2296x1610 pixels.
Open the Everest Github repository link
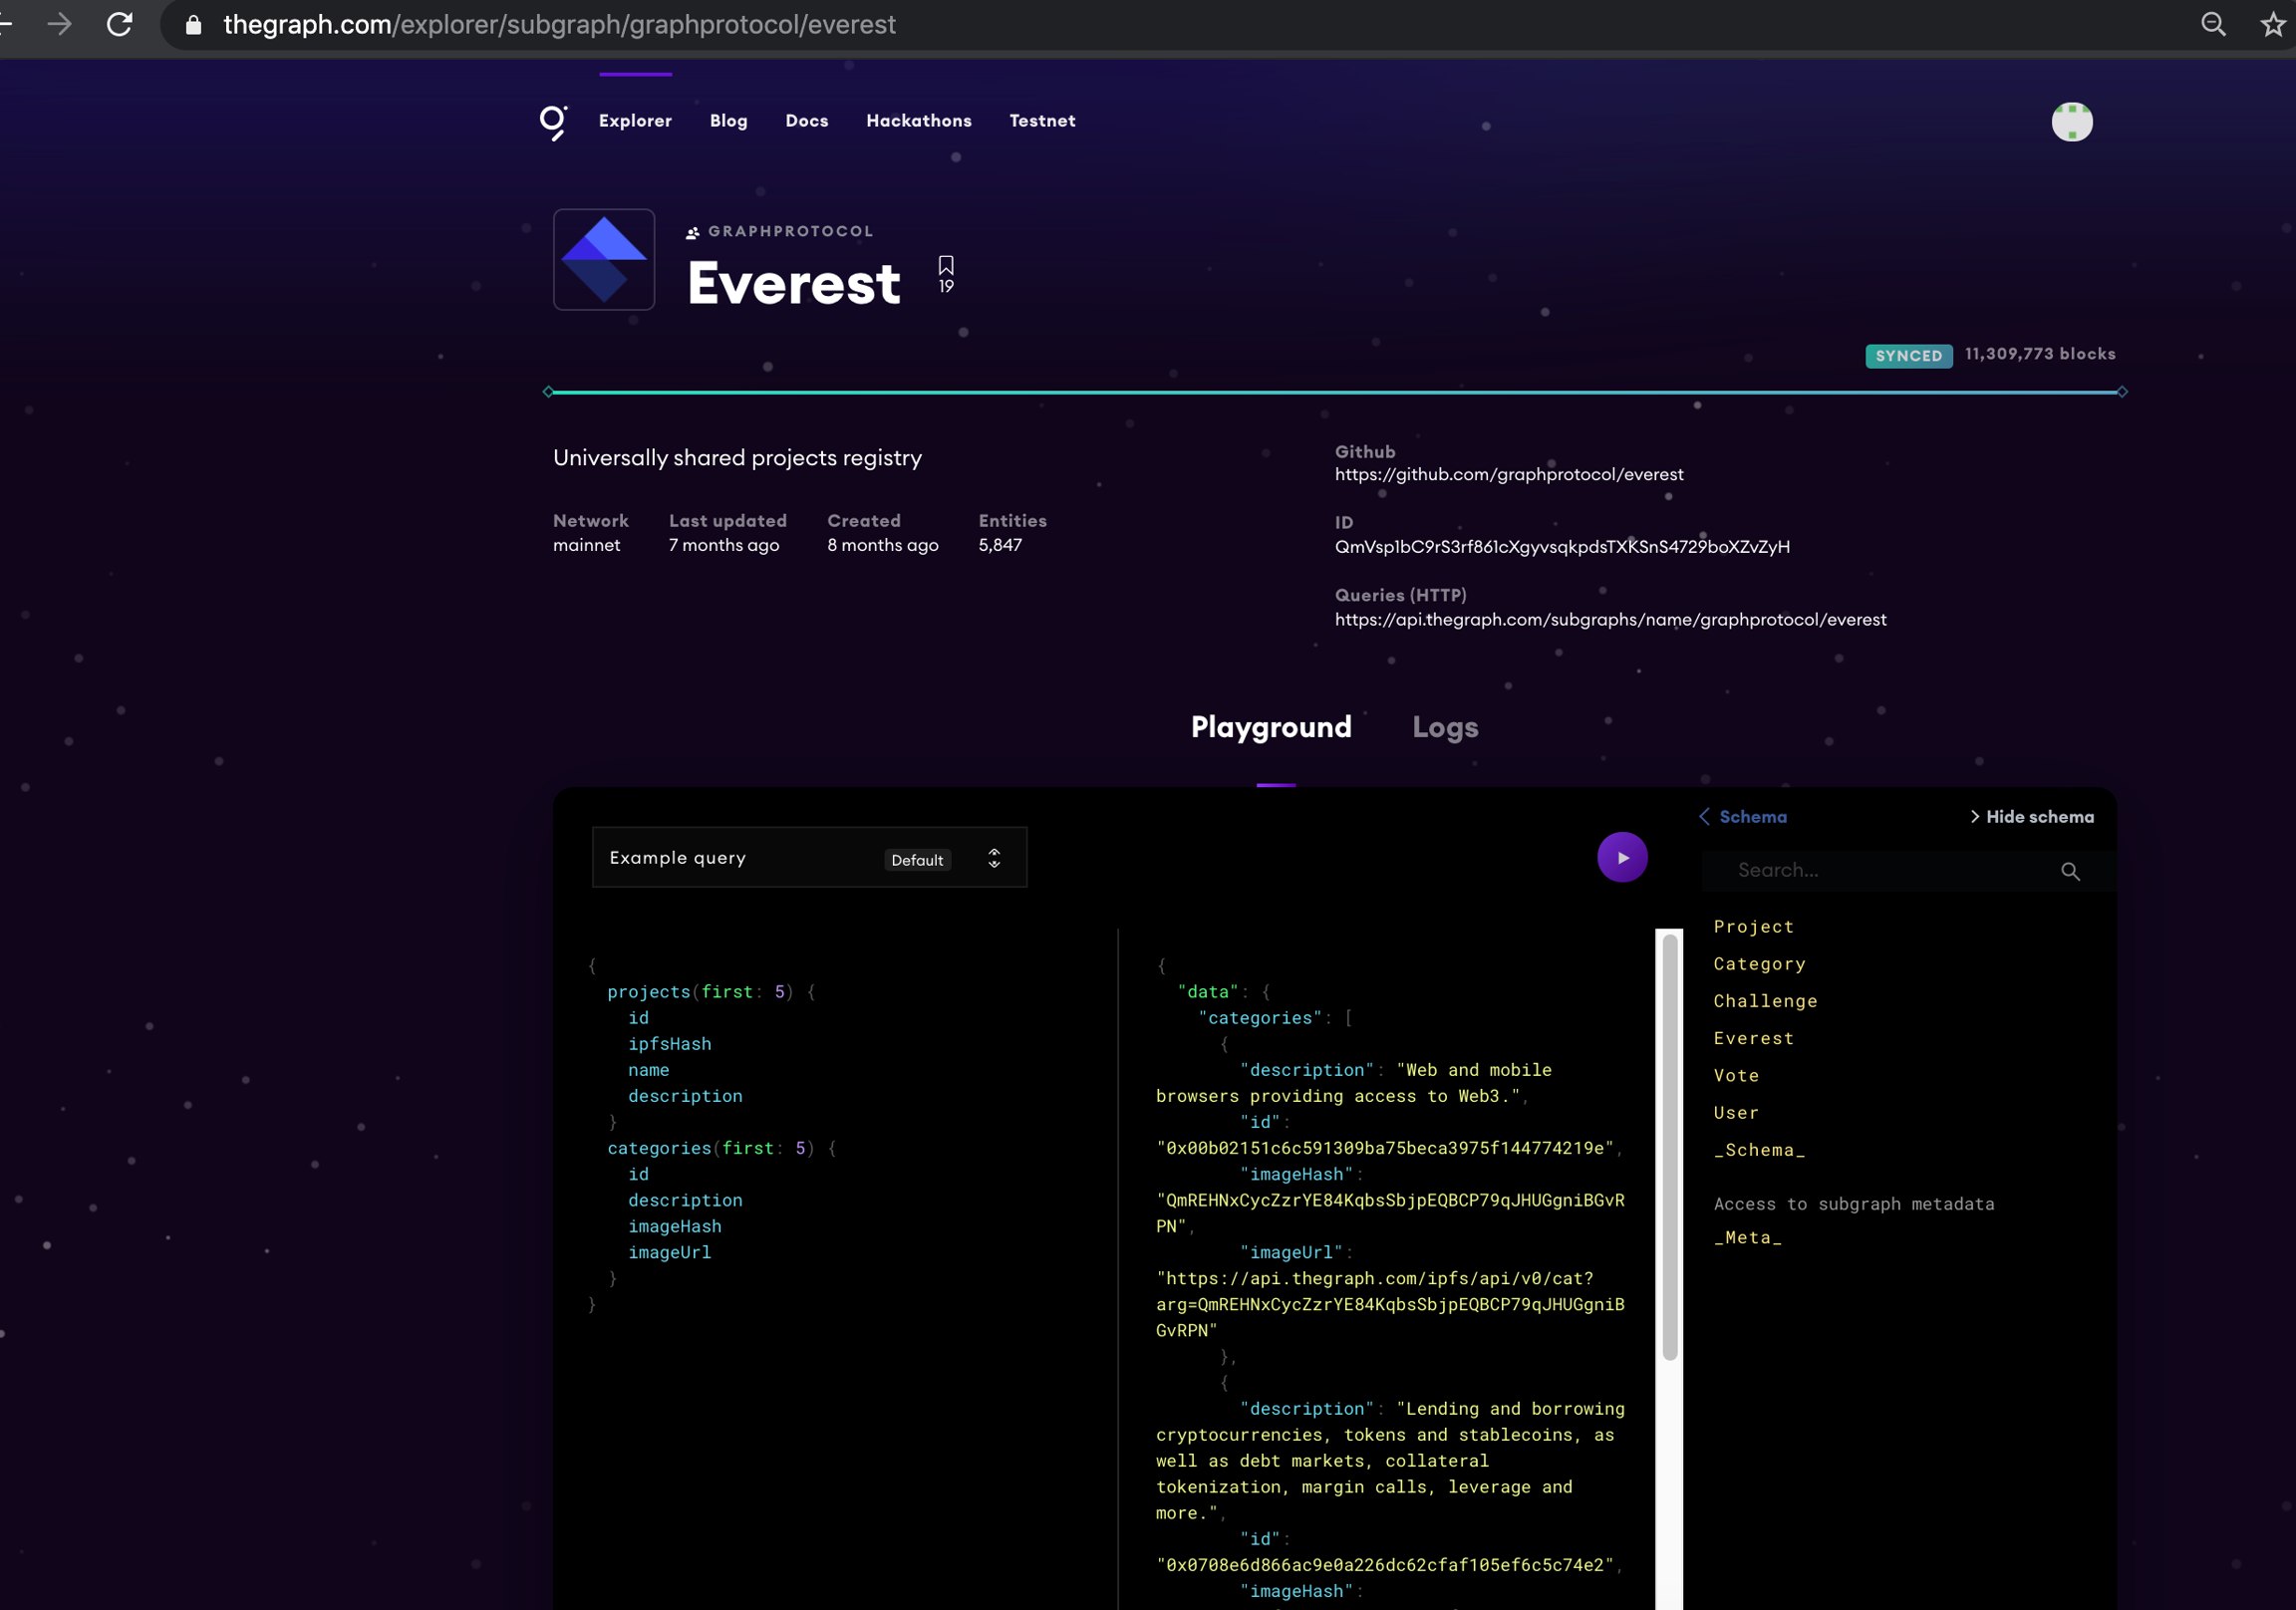(x=1508, y=474)
